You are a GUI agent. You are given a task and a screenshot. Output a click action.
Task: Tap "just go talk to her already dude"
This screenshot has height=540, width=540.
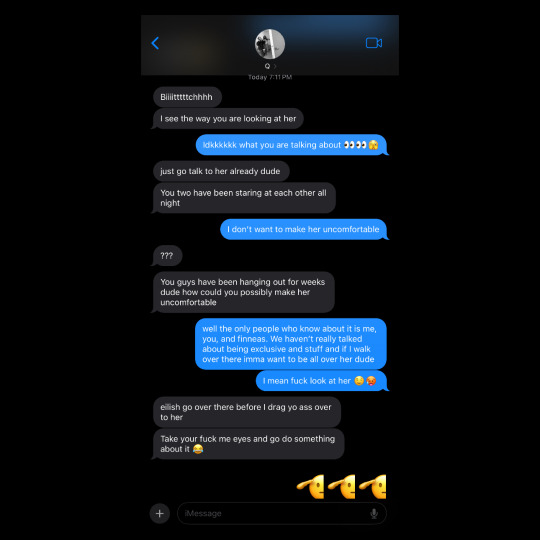[221, 171]
